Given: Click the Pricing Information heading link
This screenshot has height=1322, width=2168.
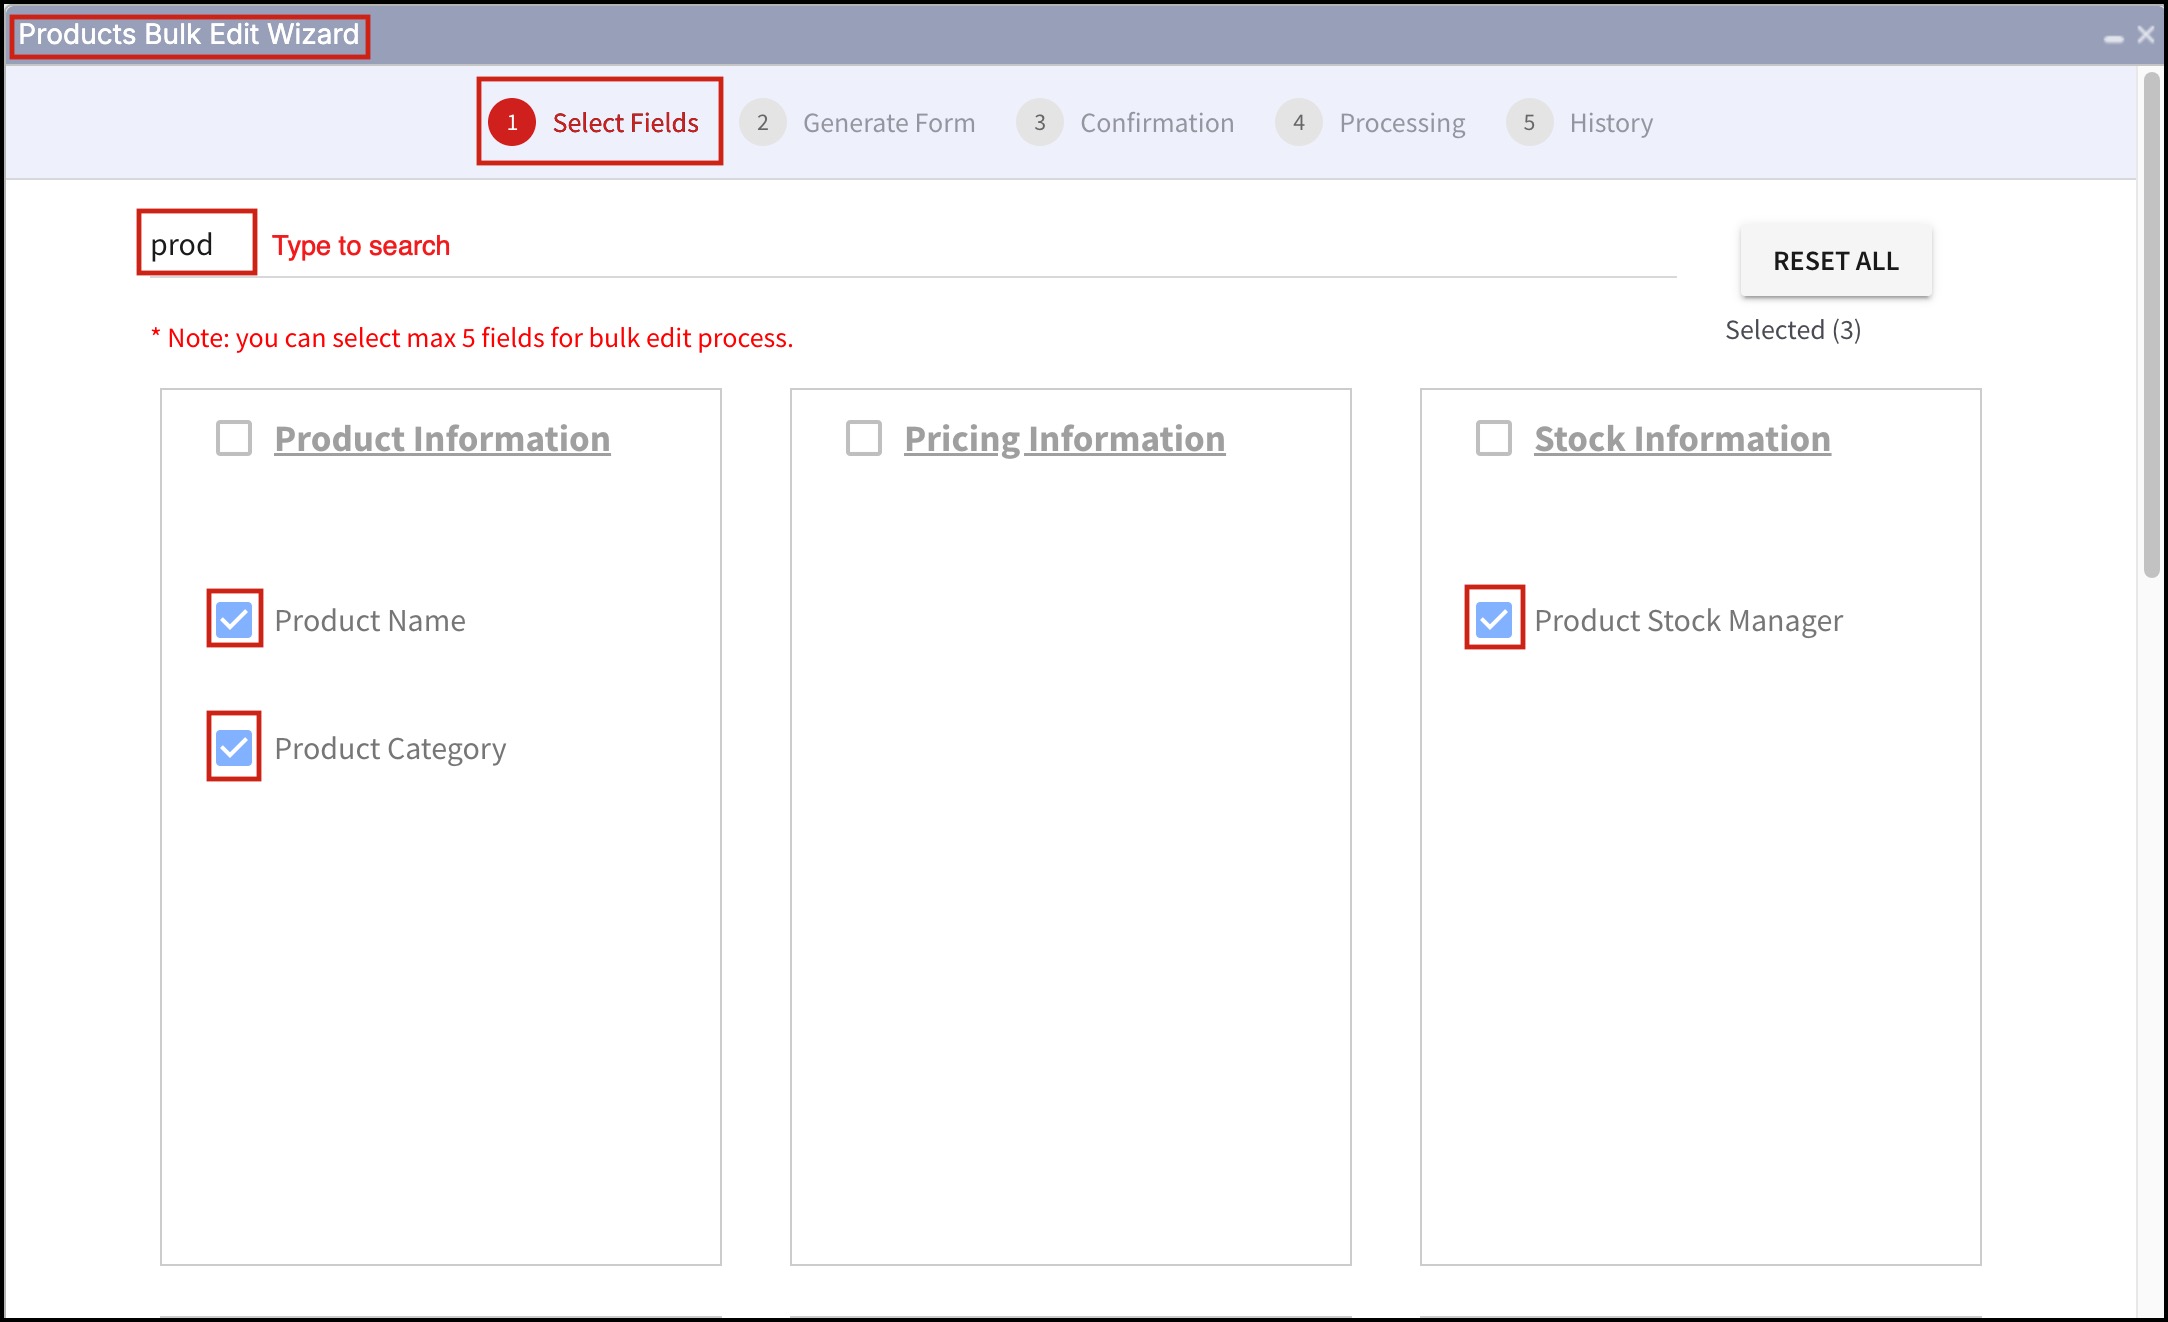Looking at the screenshot, I should click(x=1064, y=439).
